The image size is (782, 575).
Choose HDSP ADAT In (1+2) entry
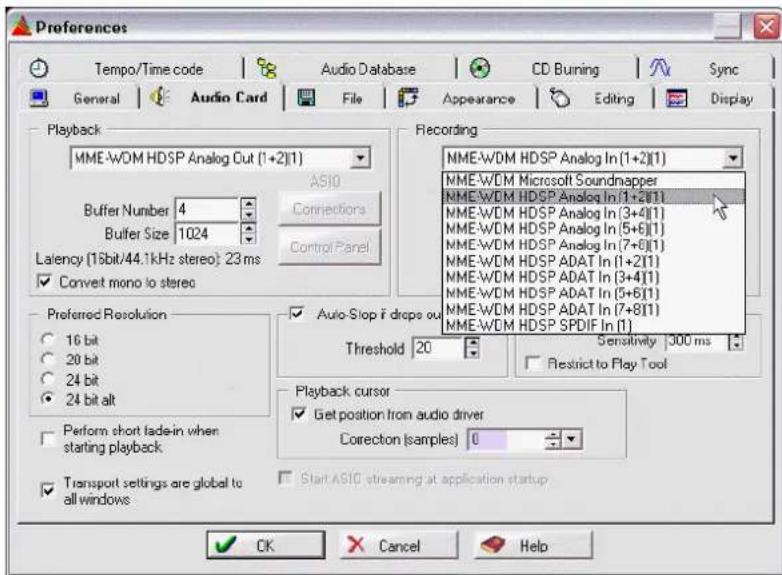pyautogui.click(x=593, y=261)
